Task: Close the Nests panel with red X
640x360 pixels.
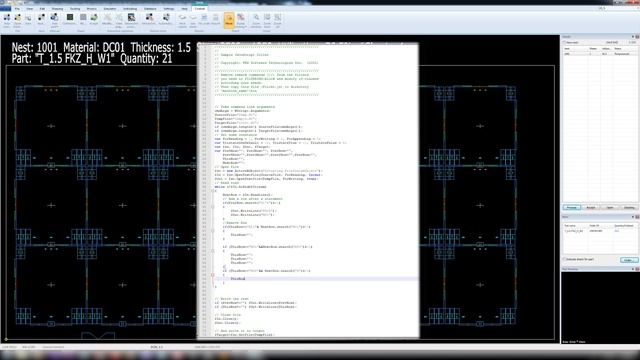Action: pyautogui.click(x=637, y=37)
